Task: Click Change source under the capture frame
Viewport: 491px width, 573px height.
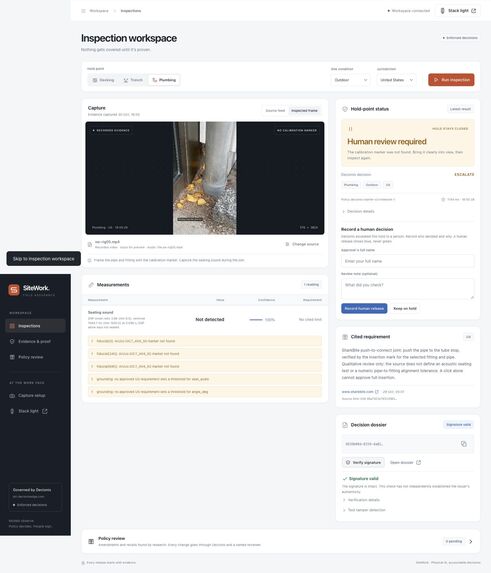Action: (x=302, y=244)
